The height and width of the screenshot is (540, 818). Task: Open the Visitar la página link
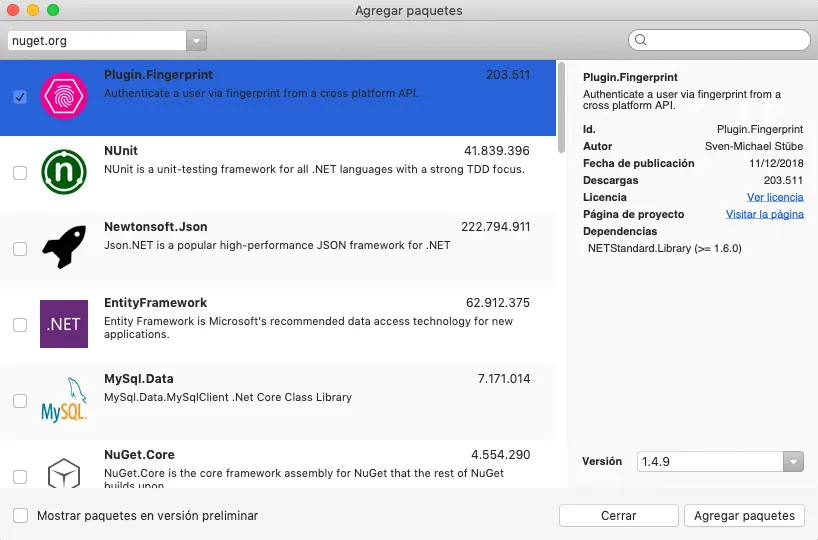(x=764, y=214)
